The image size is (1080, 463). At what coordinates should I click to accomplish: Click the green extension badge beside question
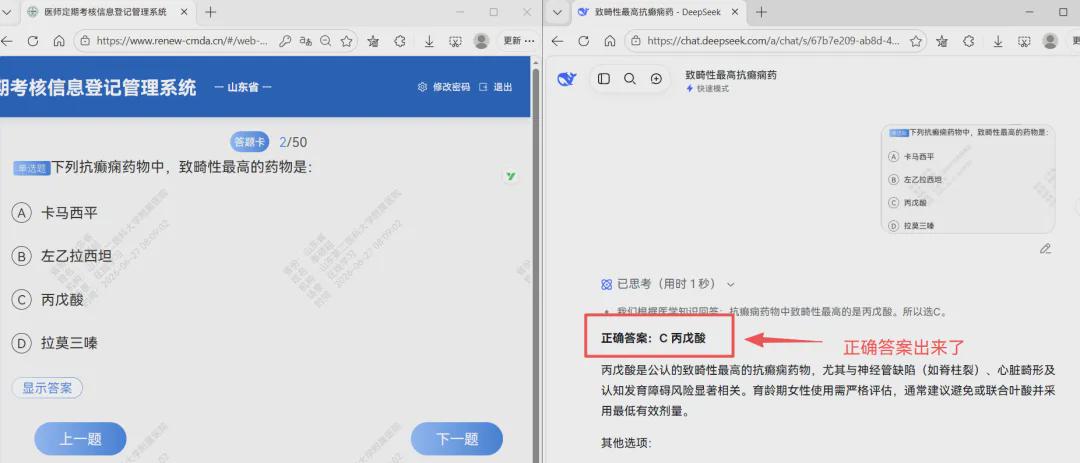pyautogui.click(x=510, y=176)
